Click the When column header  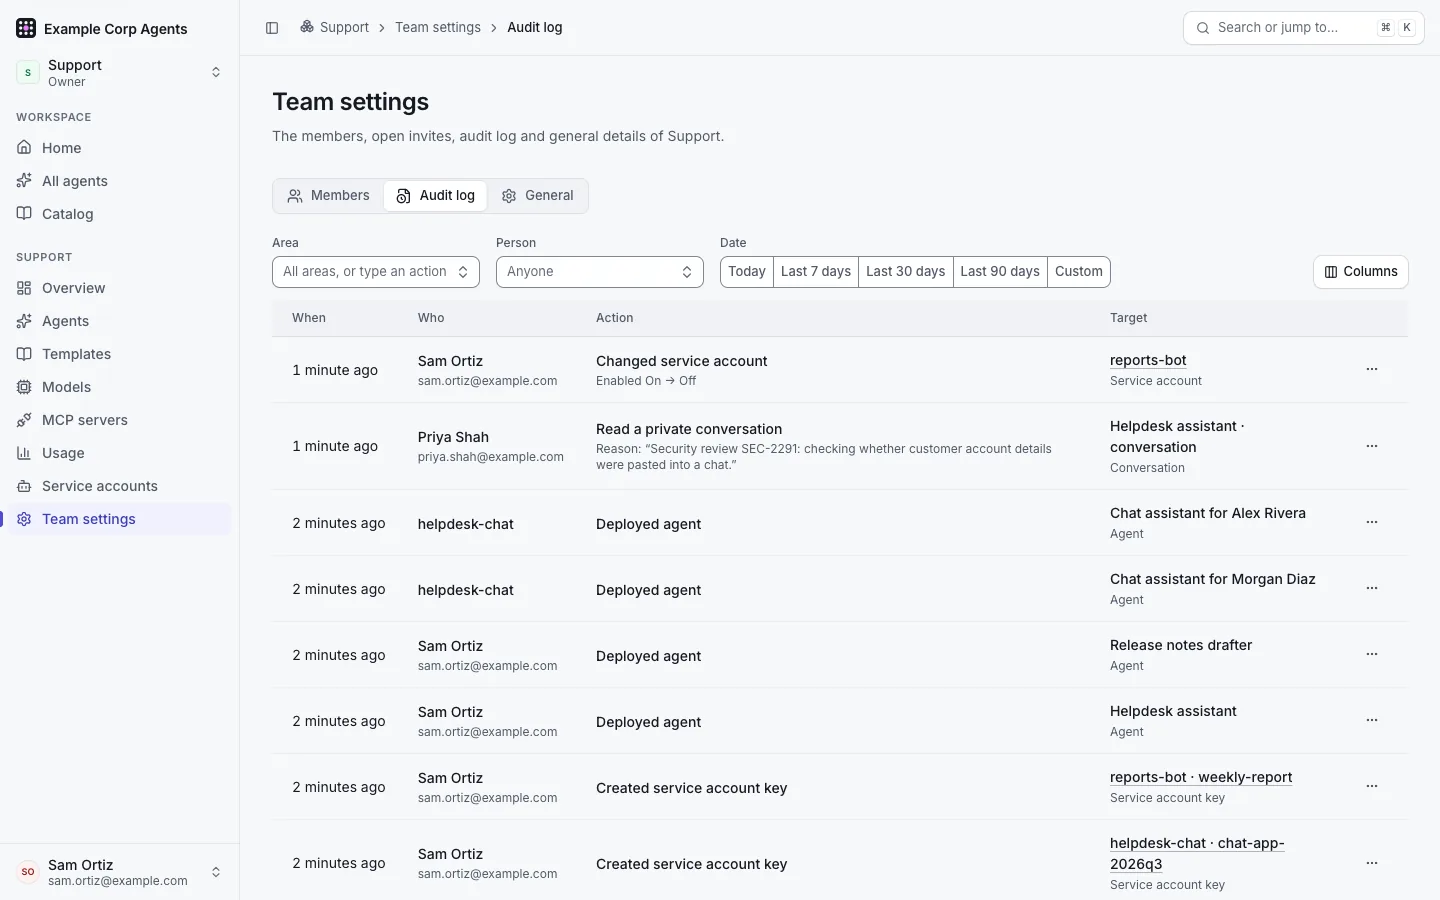(x=309, y=318)
